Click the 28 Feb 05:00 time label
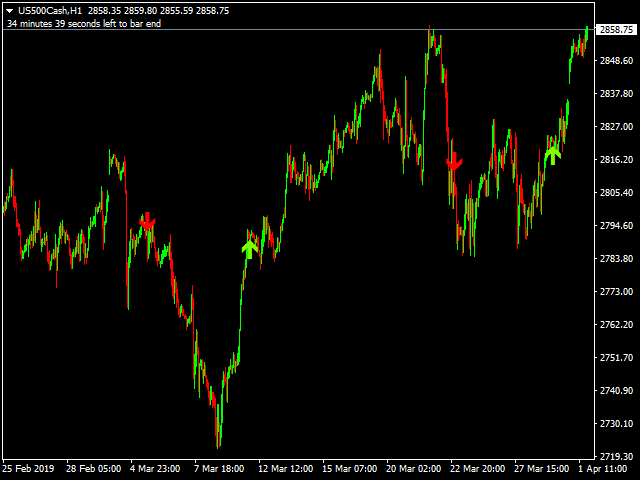The image size is (640, 480). click(x=93, y=469)
